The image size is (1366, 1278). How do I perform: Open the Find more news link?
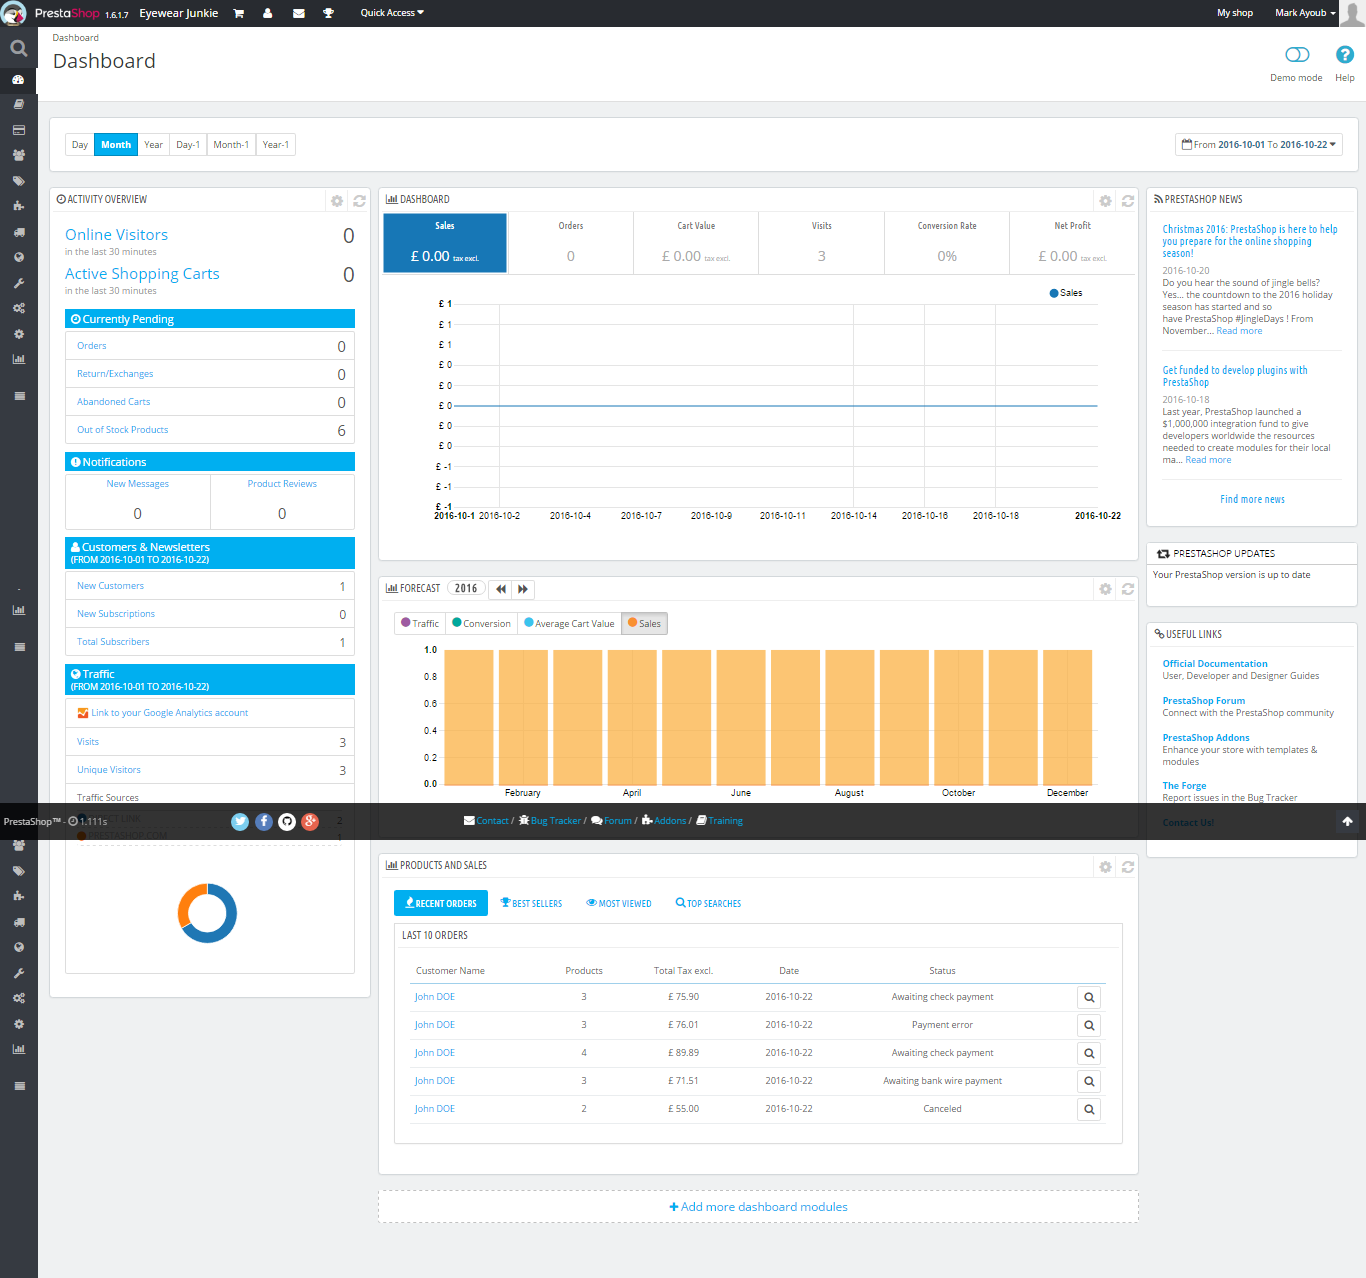coord(1252,500)
